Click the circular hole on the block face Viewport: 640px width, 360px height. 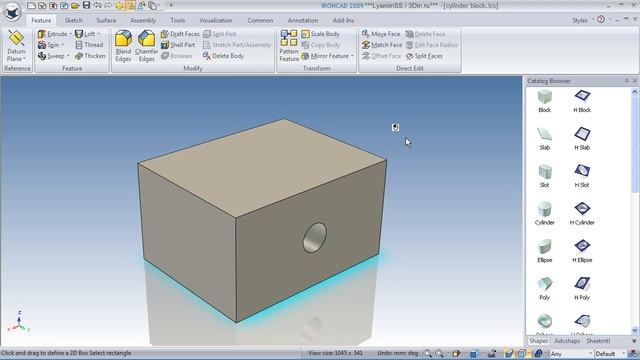pyautogui.click(x=315, y=237)
